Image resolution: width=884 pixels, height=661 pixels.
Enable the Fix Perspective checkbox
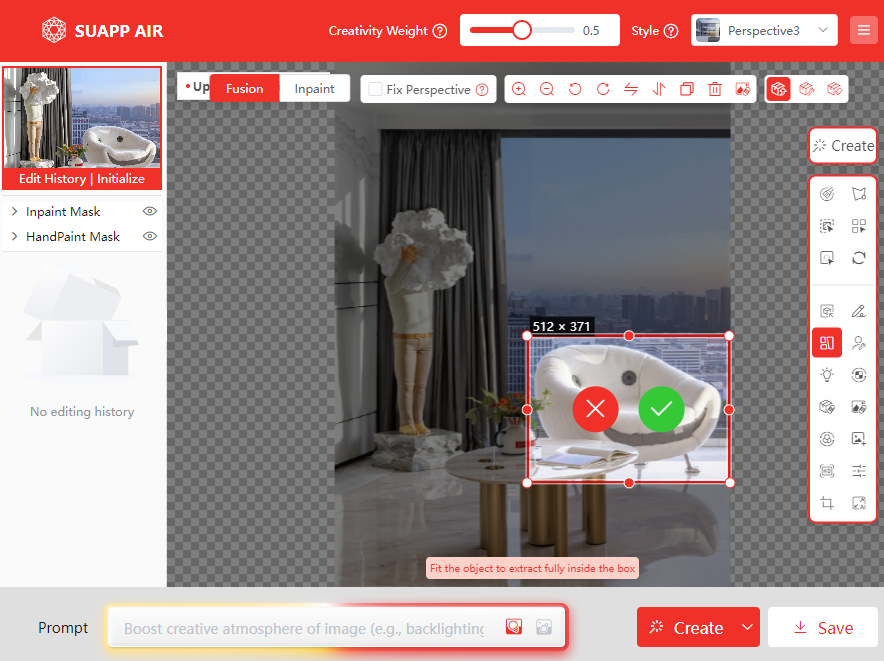click(x=376, y=89)
